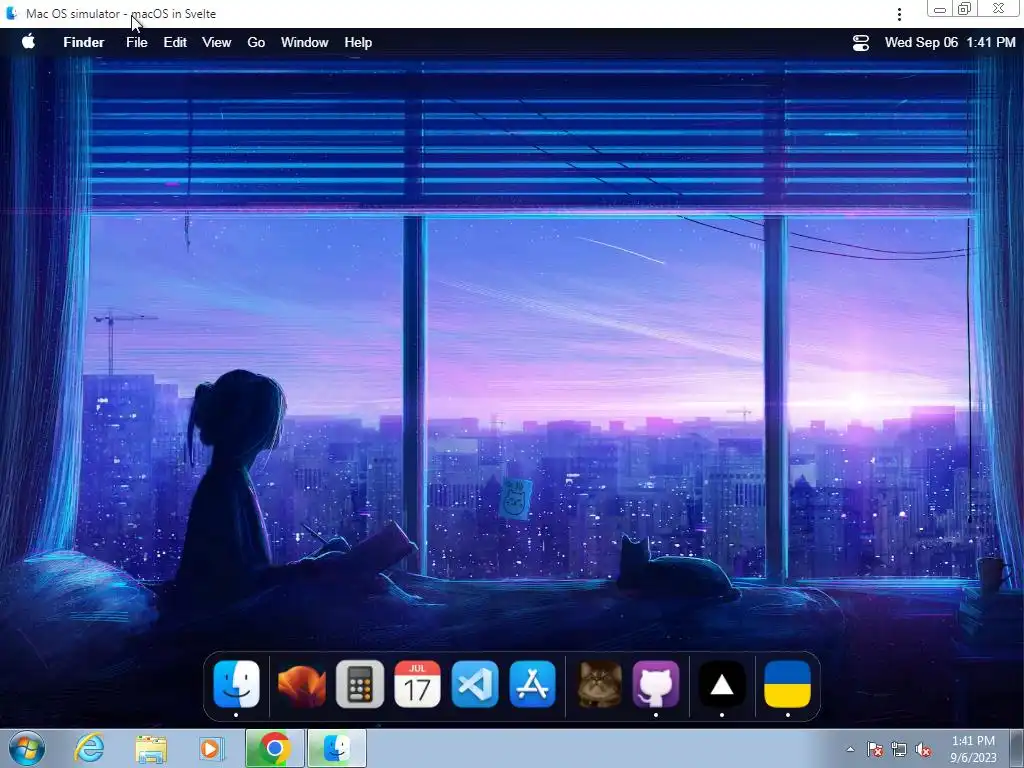The height and width of the screenshot is (768, 1024).
Task: Open the taskbar clock showing 9/6/2023
Action: (x=973, y=749)
